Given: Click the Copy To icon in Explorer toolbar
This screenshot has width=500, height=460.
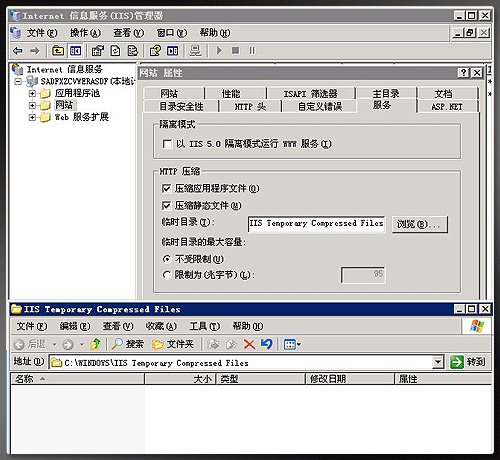Looking at the screenshot, I should [231, 344].
